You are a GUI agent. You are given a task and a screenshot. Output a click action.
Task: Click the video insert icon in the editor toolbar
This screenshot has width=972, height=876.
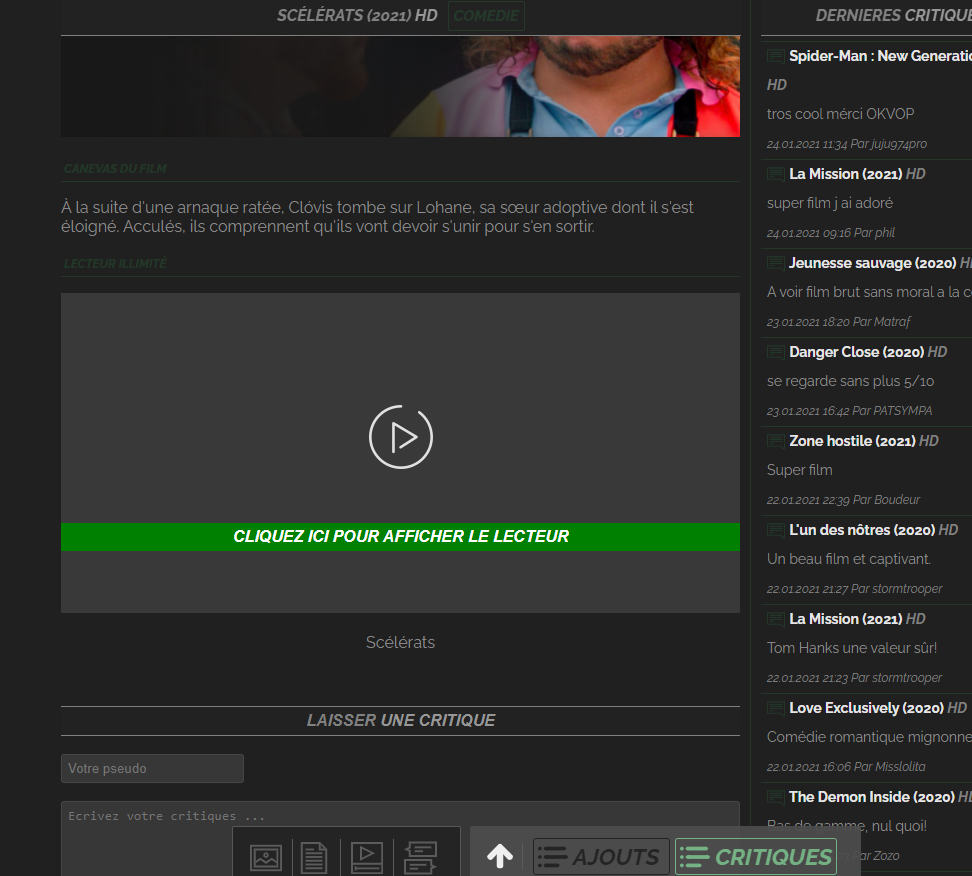click(367, 858)
